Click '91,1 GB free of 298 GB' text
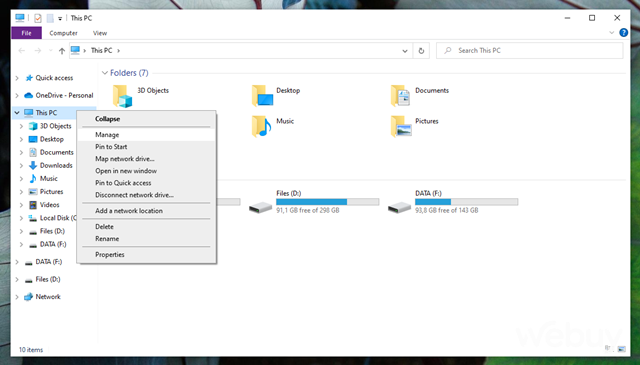 [308, 211]
